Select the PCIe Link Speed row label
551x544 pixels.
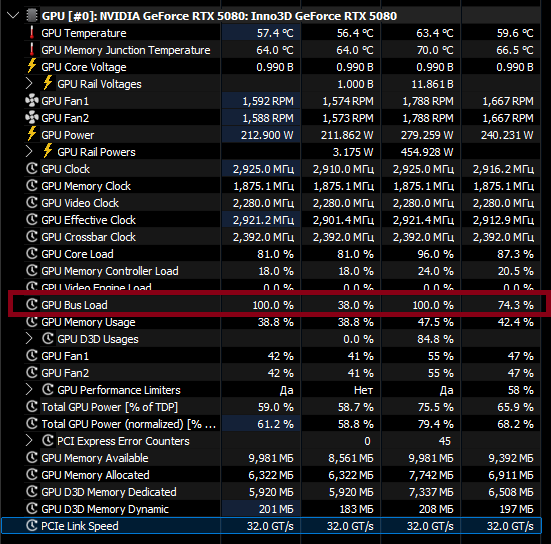(79, 526)
